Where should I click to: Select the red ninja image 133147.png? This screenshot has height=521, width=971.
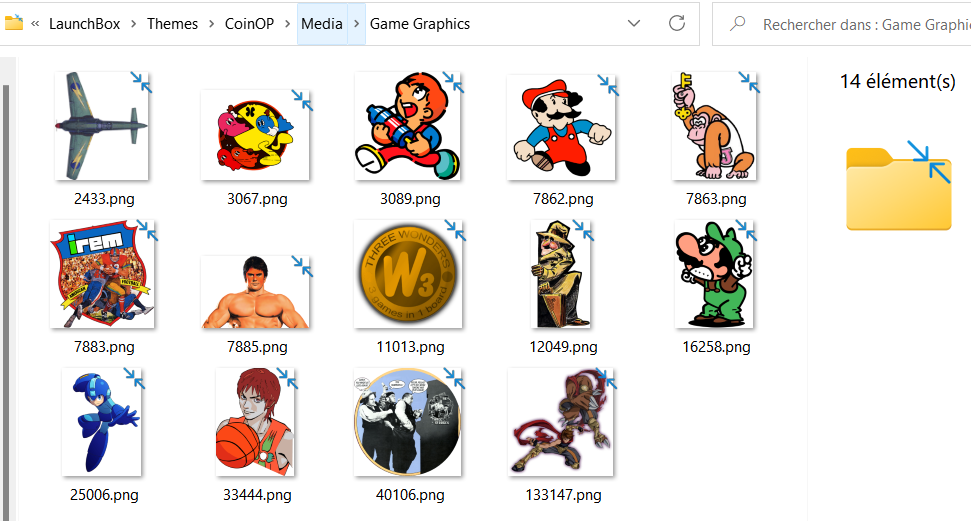pyautogui.click(x=561, y=422)
